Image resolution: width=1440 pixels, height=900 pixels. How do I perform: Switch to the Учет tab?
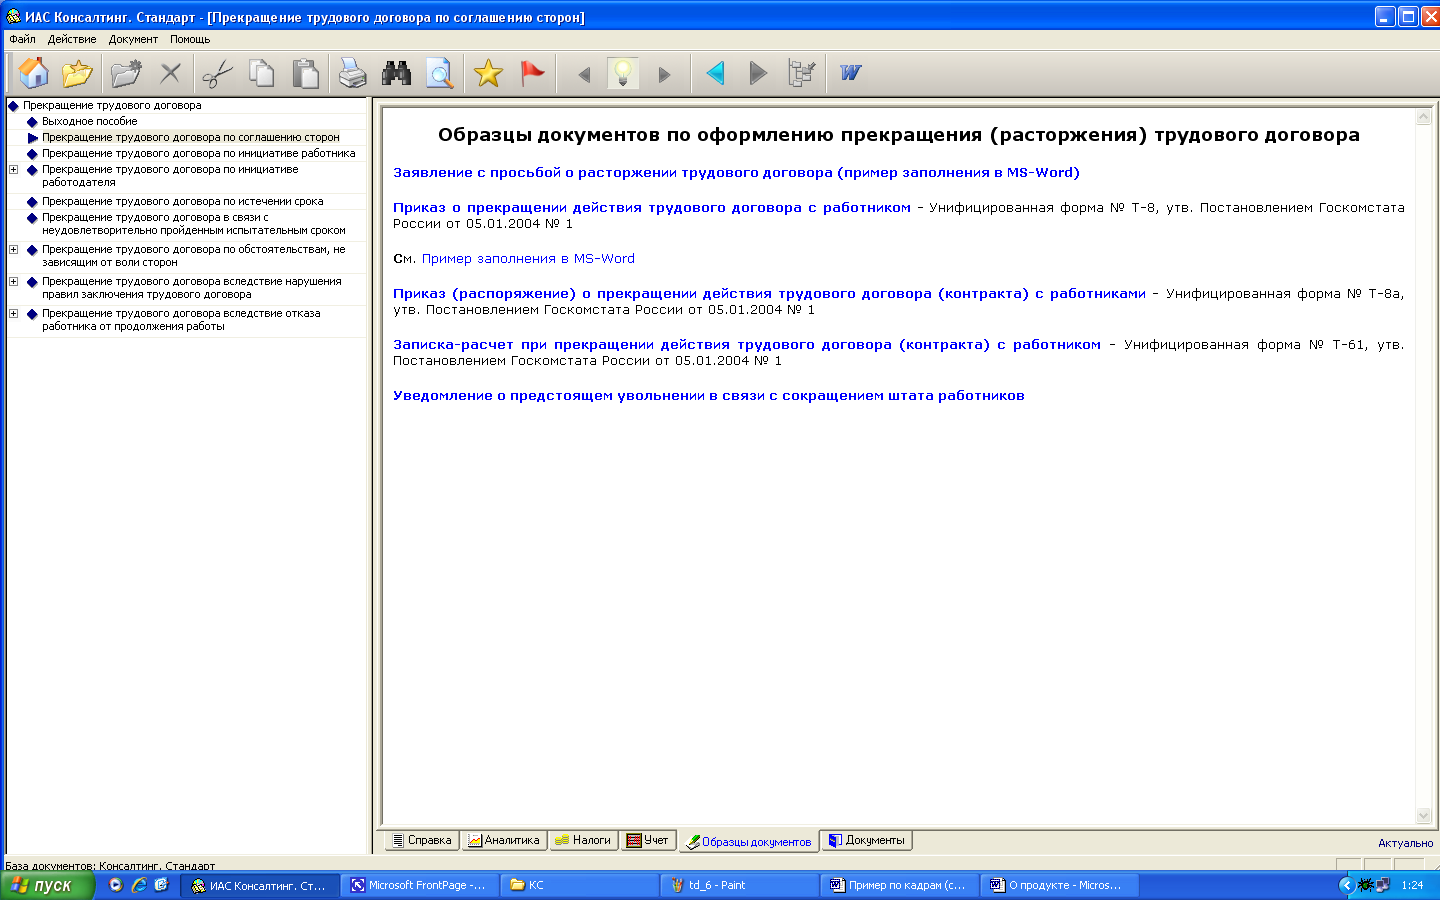pos(647,840)
